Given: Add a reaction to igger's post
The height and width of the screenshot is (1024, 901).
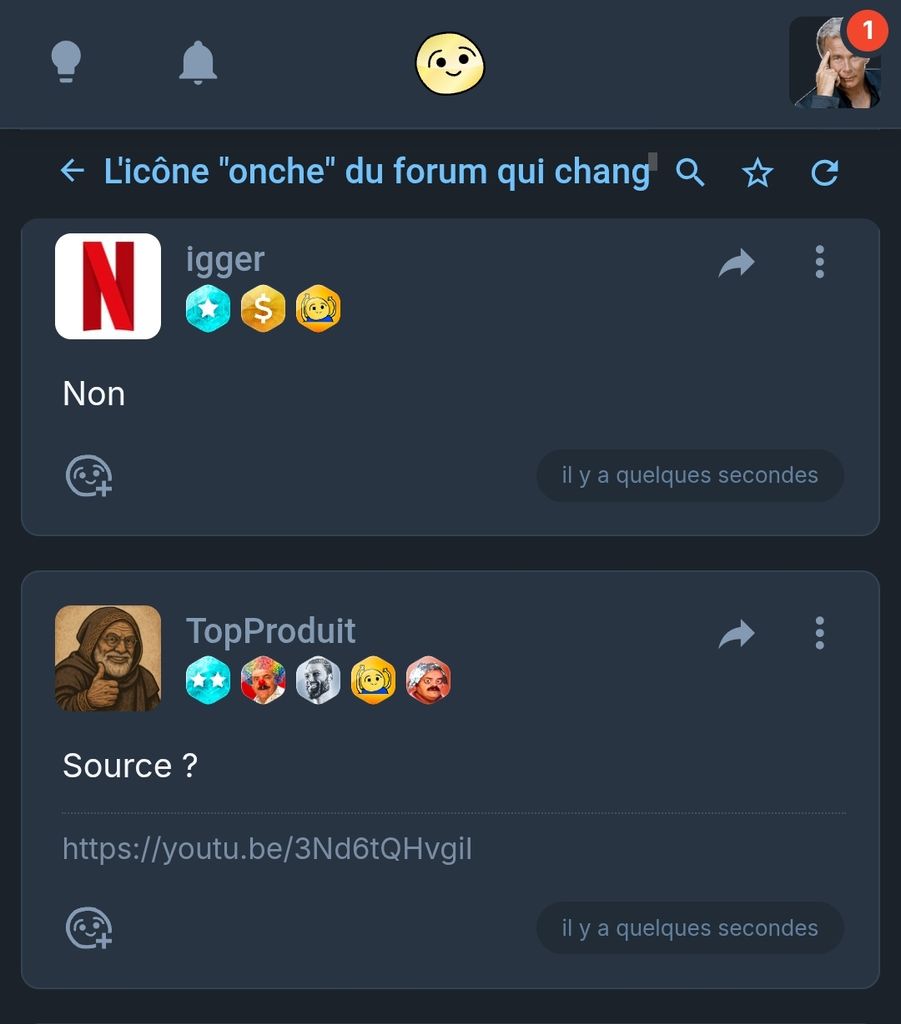Looking at the screenshot, I should click(x=88, y=476).
